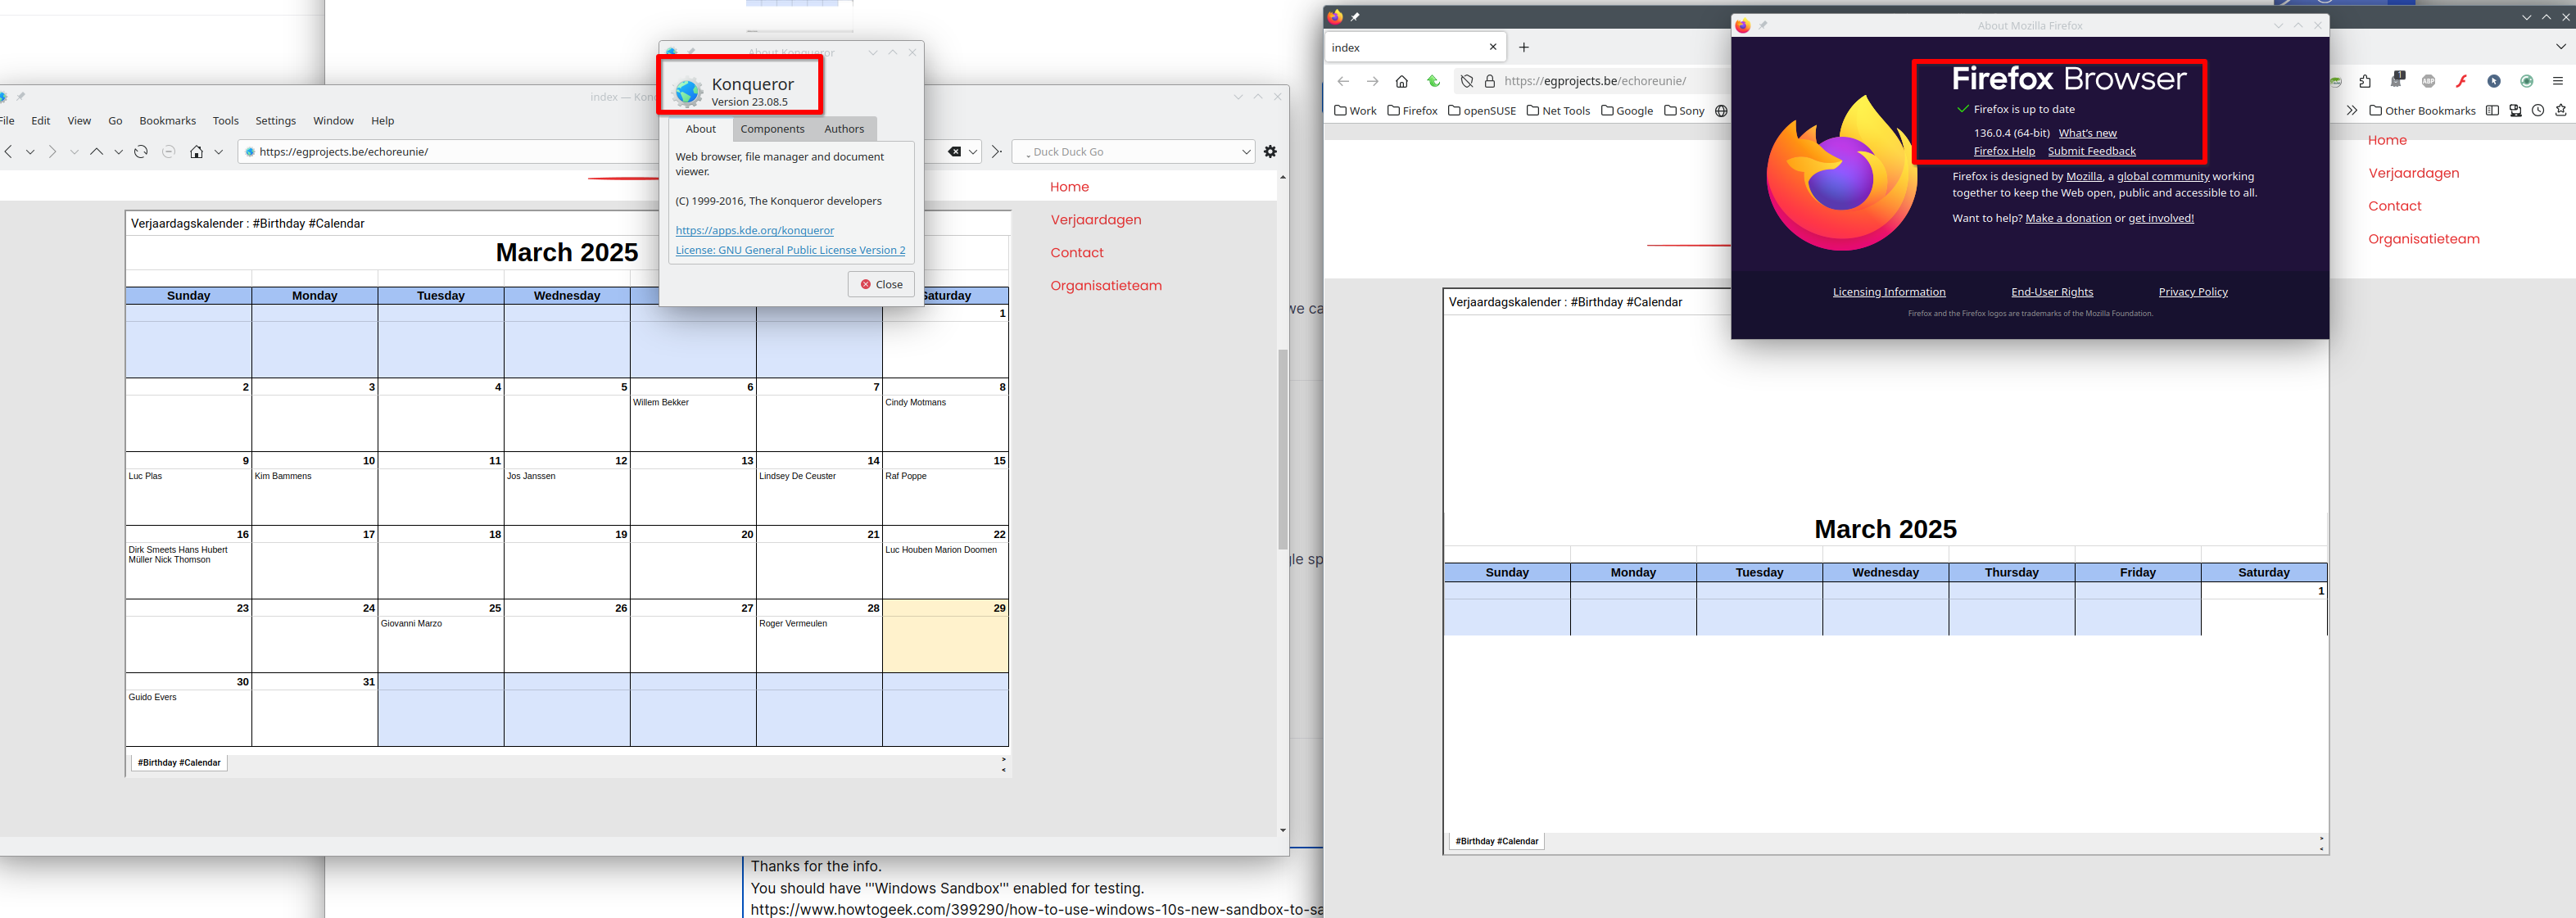Viewport: 2576px width, 918px height.
Task: Go back in Konqueror toolbar
Action: pyautogui.click(x=9, y=152)
